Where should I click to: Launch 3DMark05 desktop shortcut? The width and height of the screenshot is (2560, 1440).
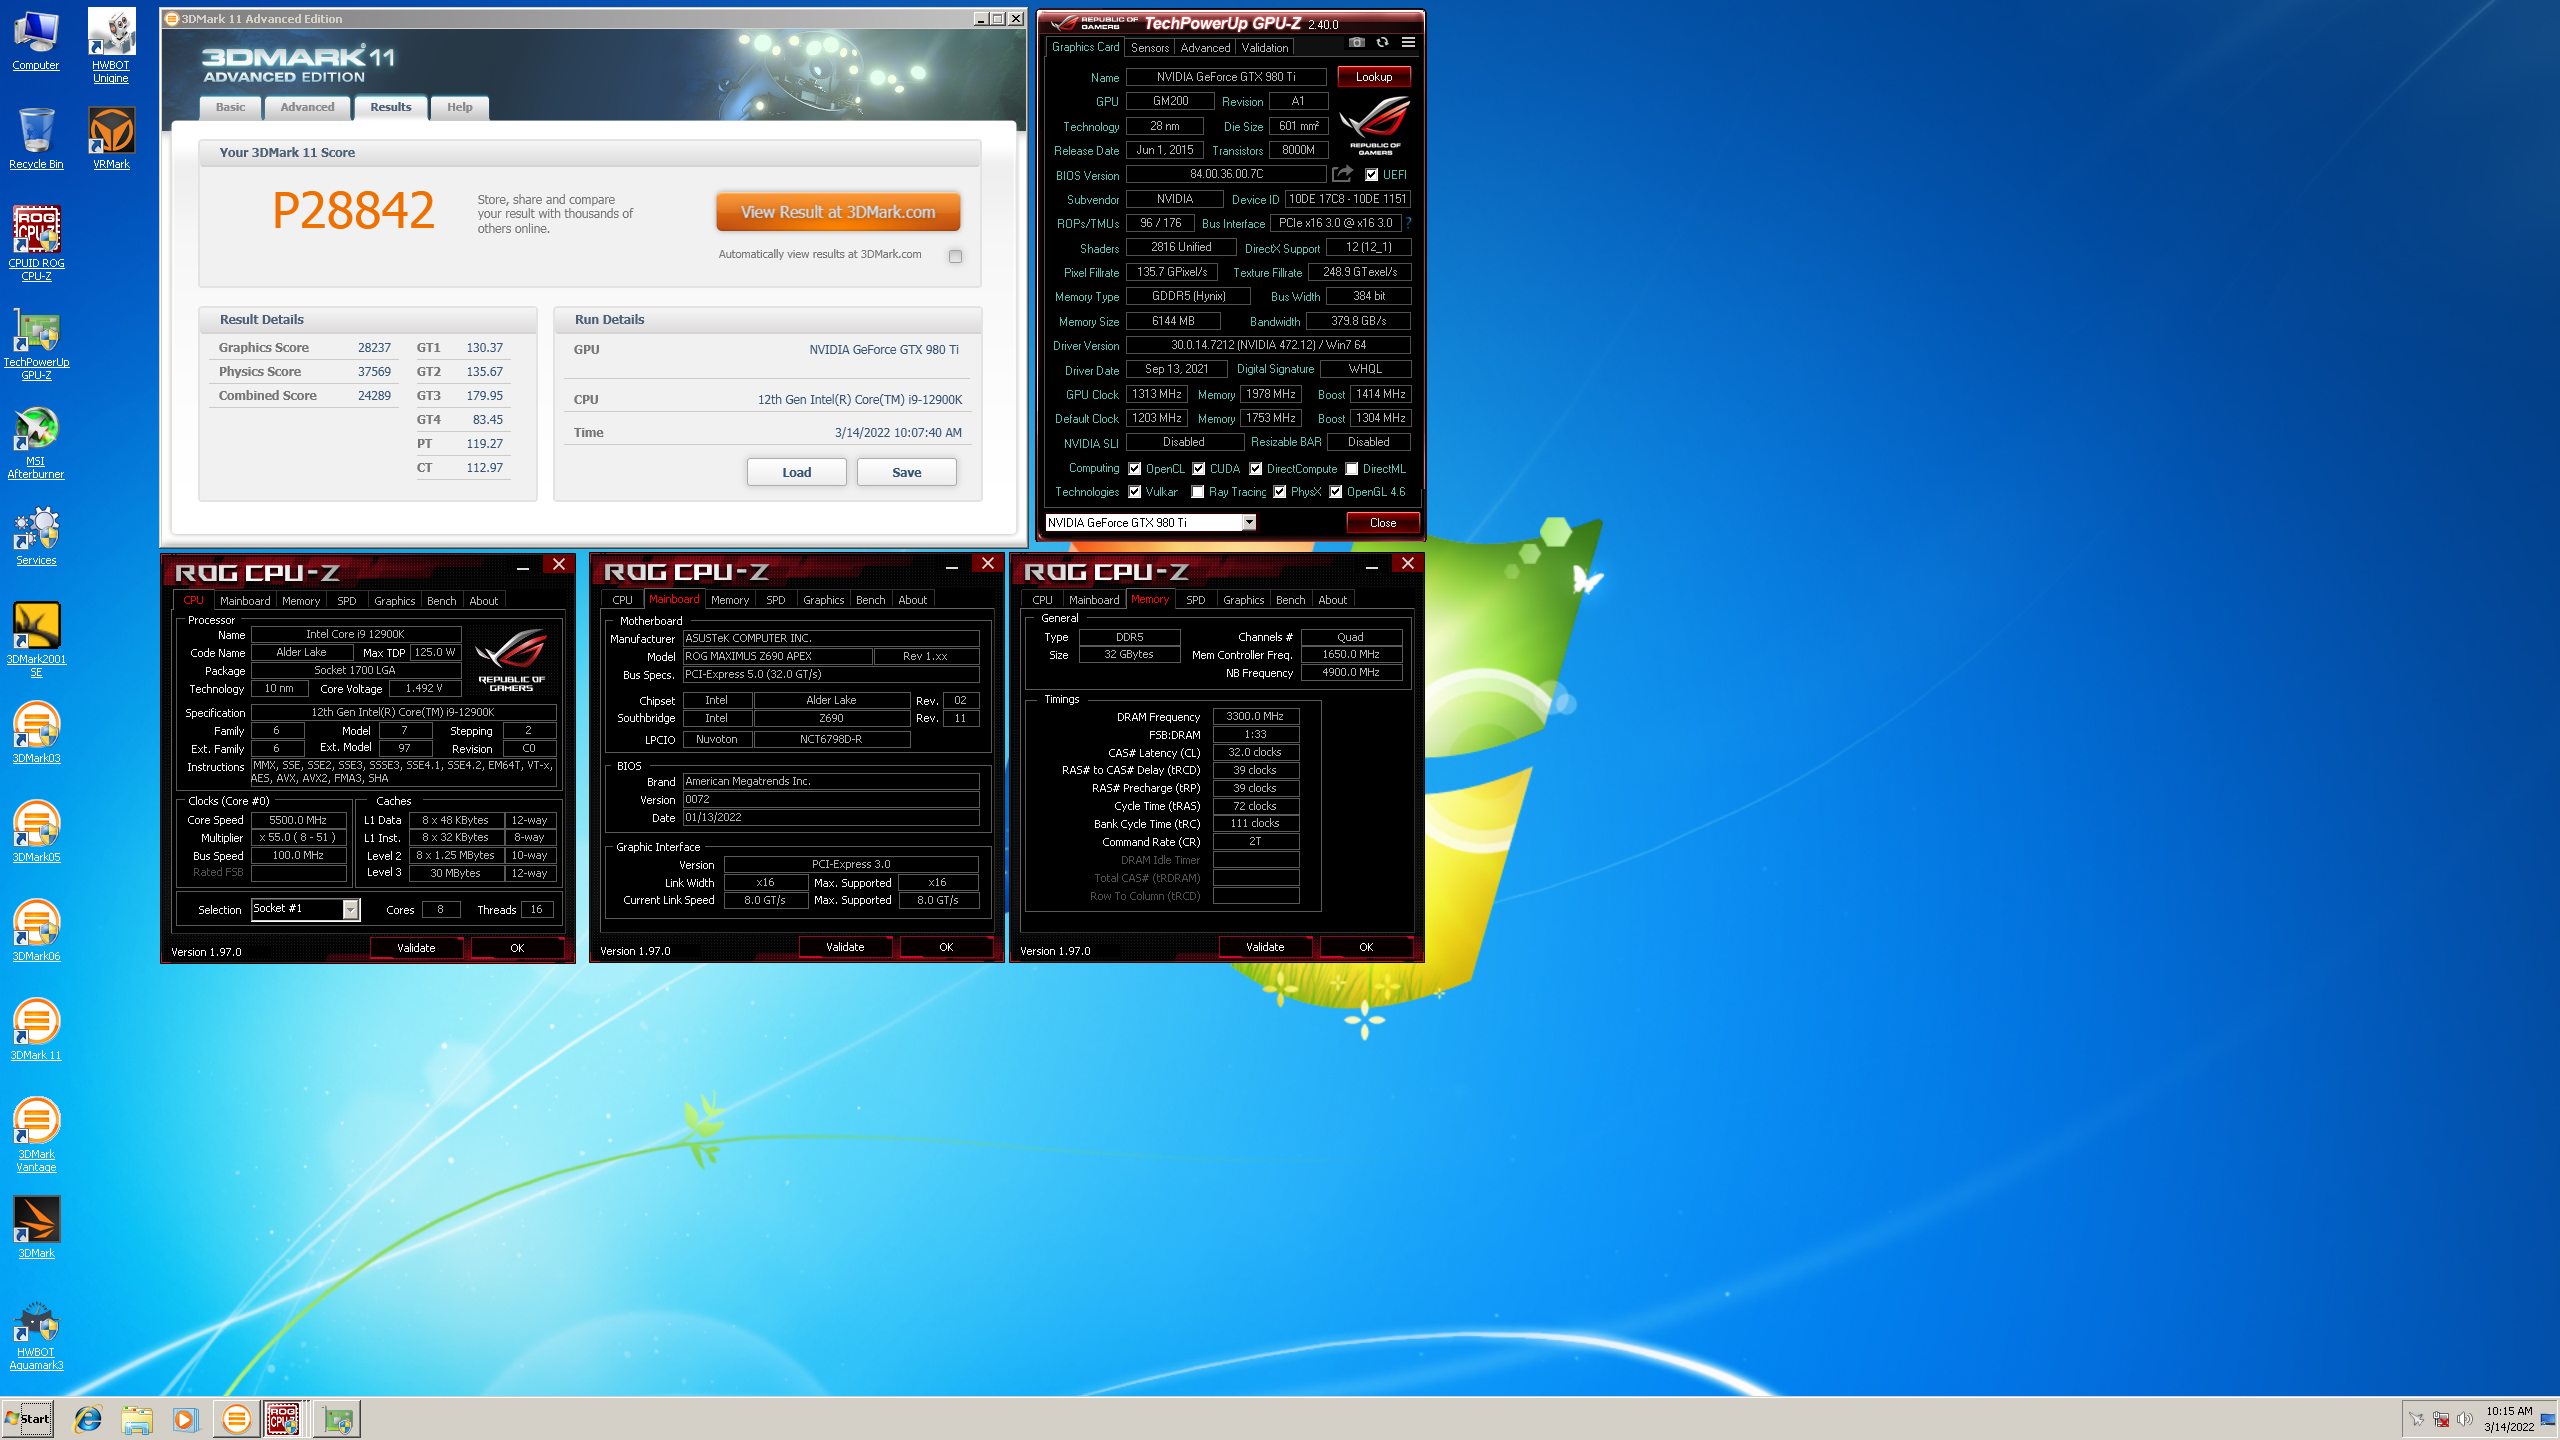click(x=36, y=833)
